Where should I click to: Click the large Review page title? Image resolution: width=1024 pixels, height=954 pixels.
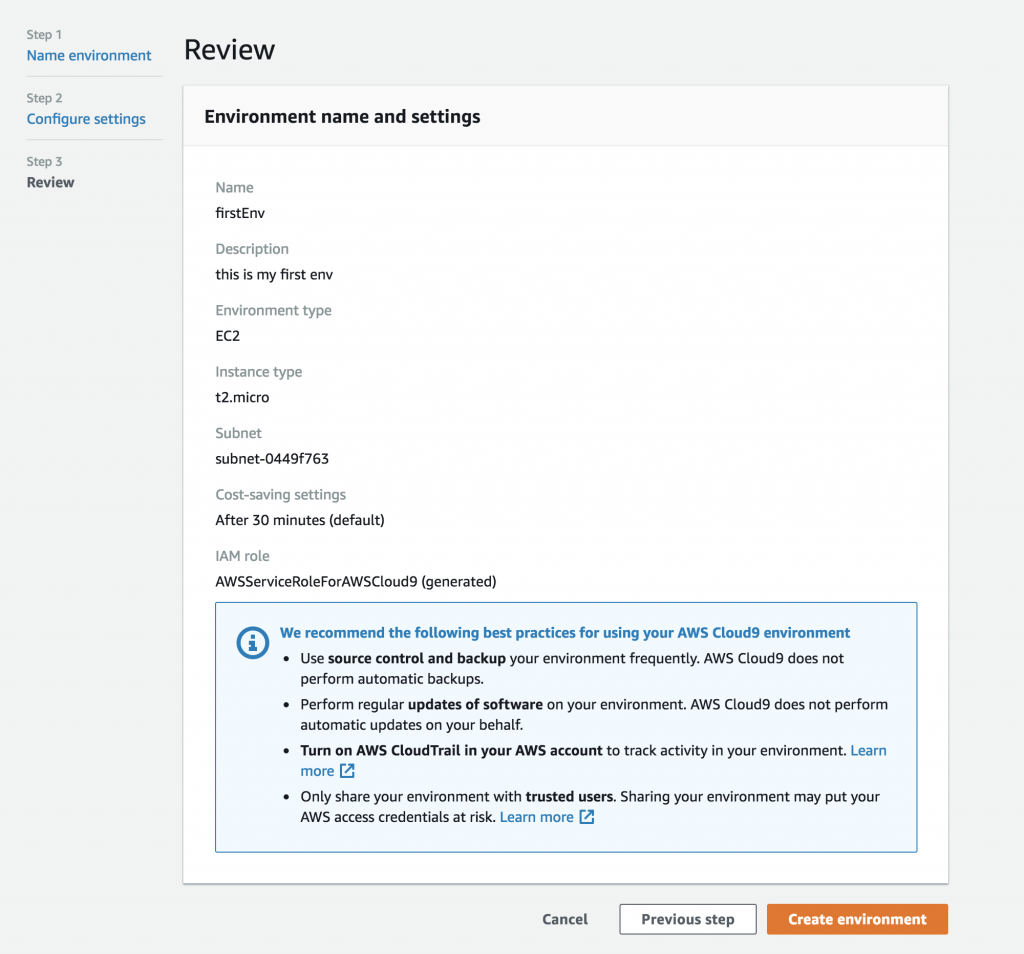[x=230, y=50]
